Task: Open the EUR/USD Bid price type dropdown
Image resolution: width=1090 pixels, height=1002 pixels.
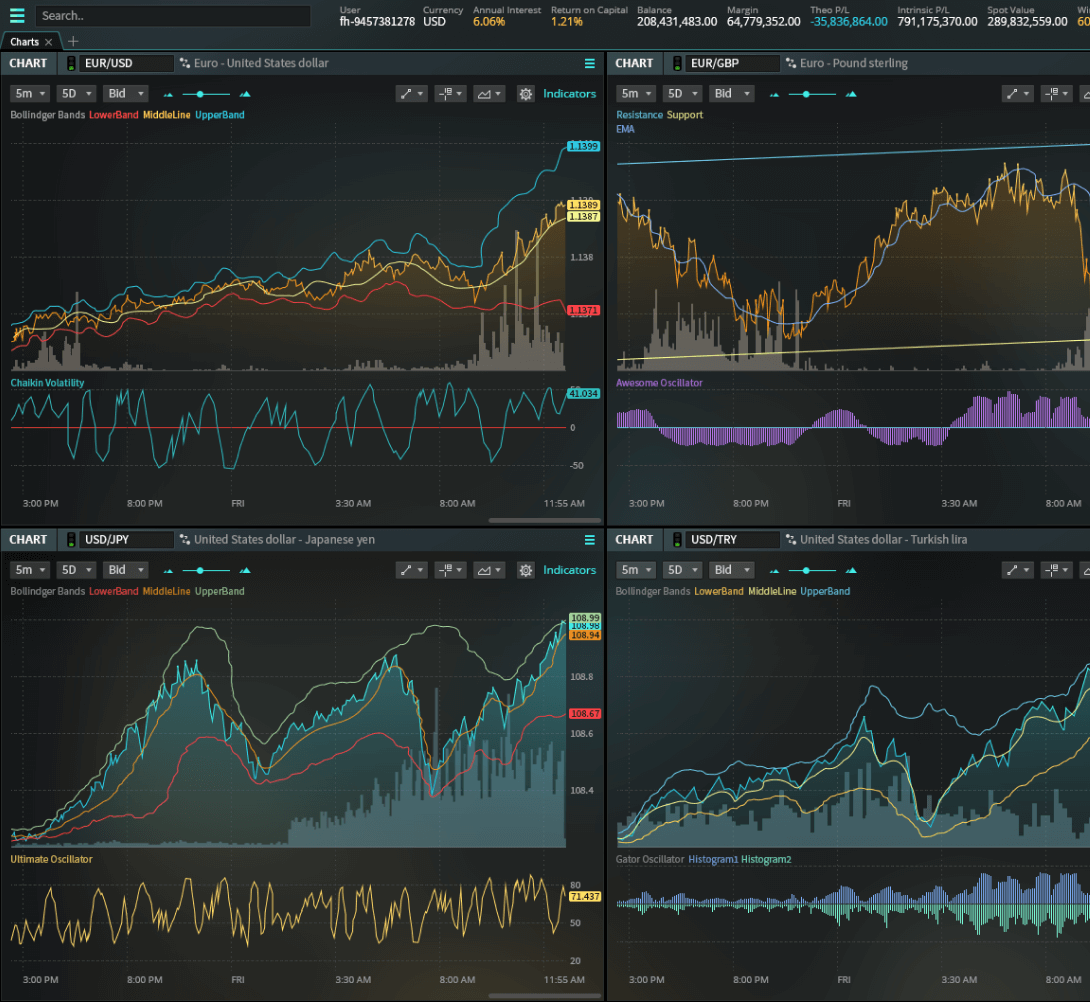Action: coord(125,93)
